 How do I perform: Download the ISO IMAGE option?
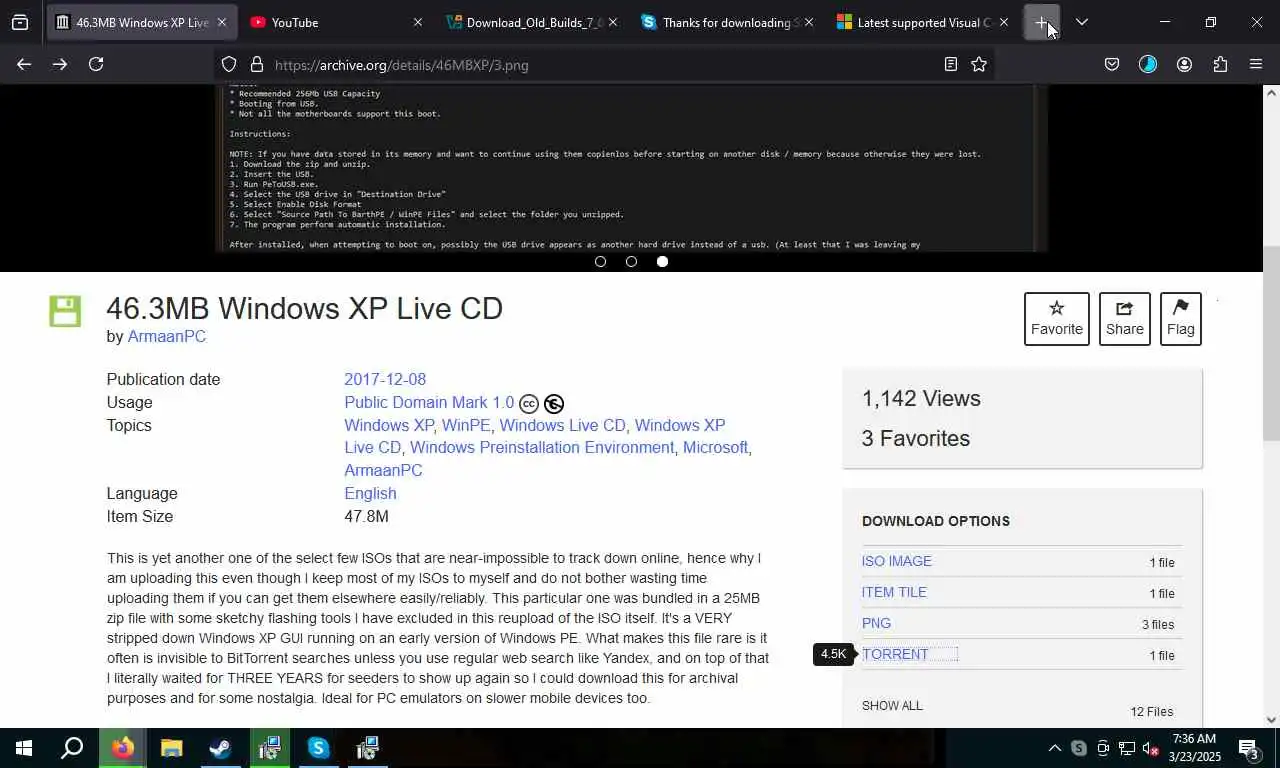(897, 561)
